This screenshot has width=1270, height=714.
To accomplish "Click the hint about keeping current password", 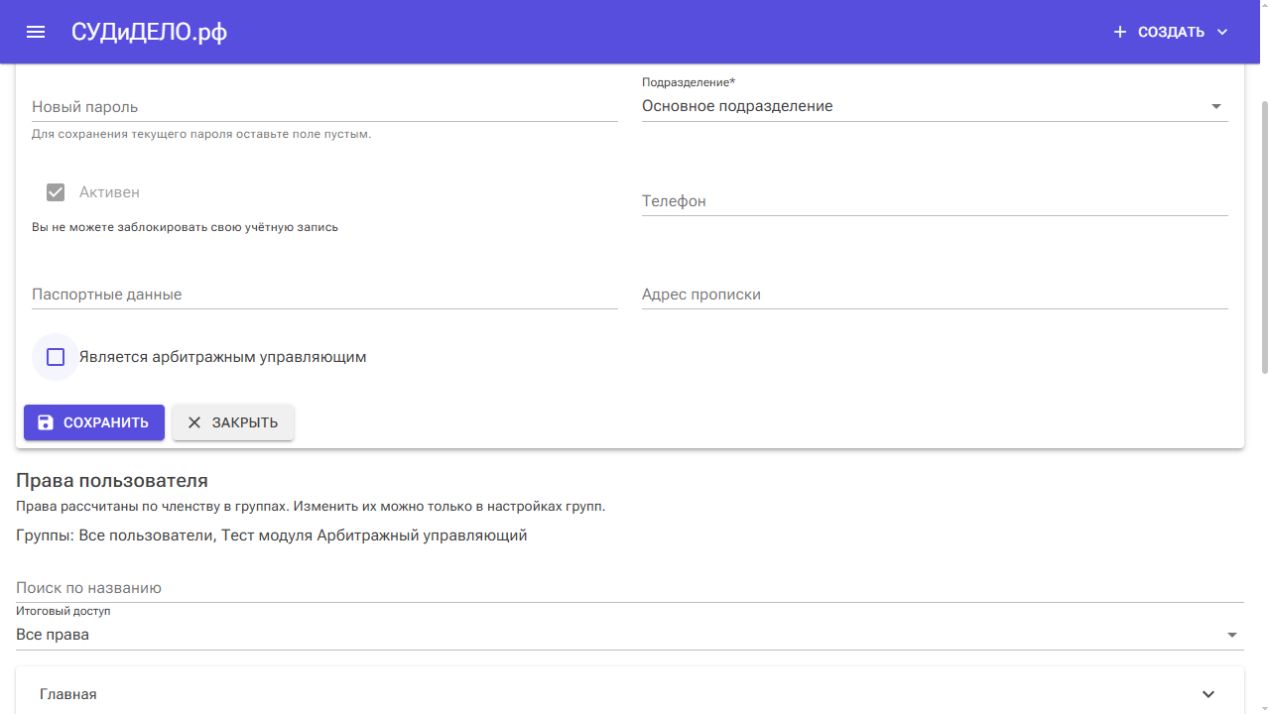I will tap(201, 133).
